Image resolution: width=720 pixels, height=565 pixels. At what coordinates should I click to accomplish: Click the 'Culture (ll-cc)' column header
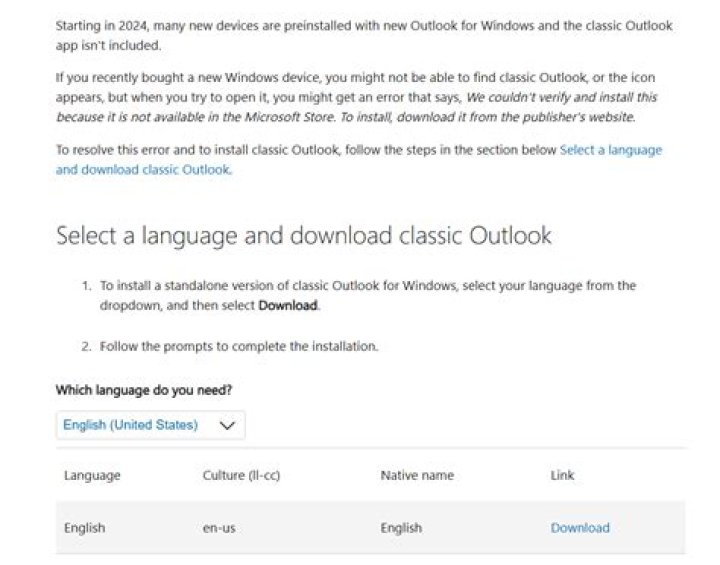[x=241, y=475]
